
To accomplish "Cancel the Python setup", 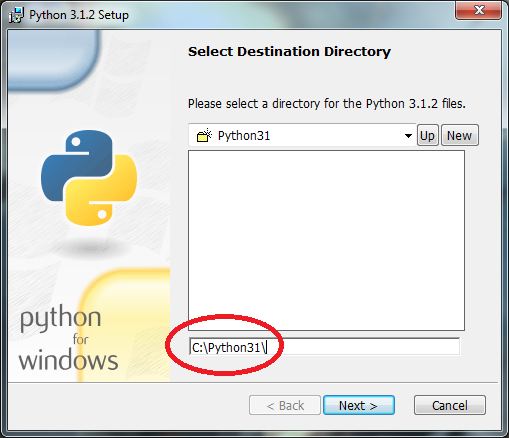I will coord(450,405).
